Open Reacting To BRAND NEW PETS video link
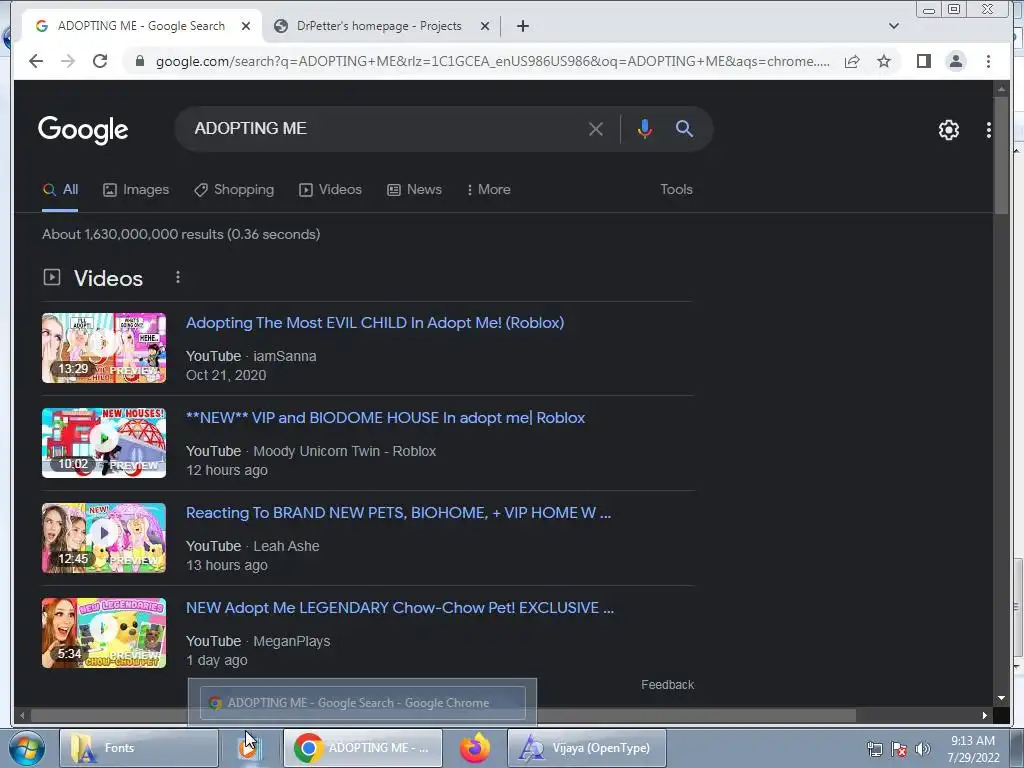The height and width of the screenshot is (768, 1024). point(398,513)
